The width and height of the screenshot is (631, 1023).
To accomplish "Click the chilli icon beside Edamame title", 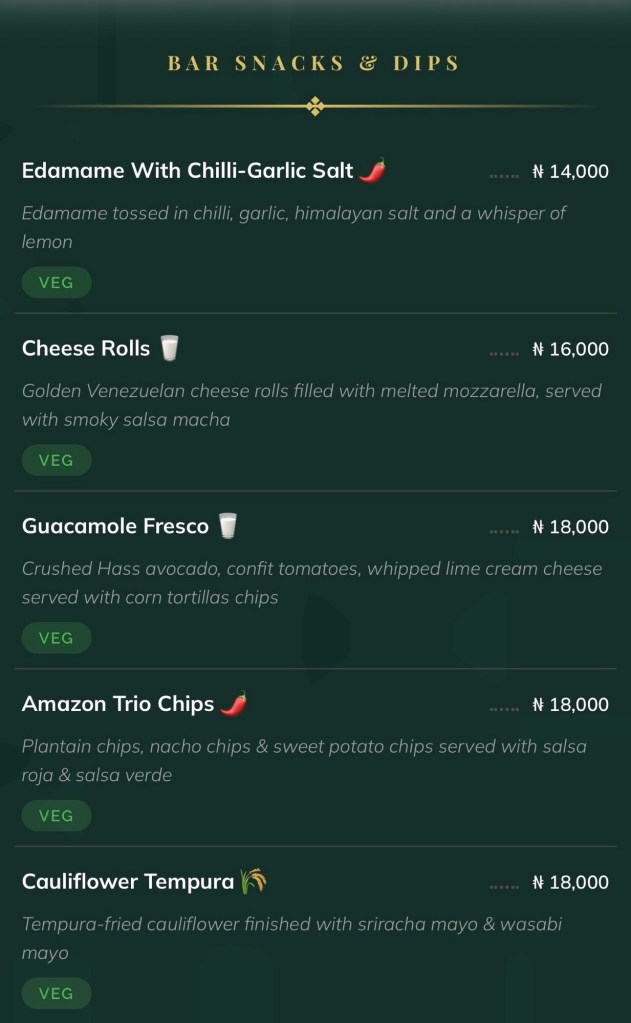I will tap(372, 171).
